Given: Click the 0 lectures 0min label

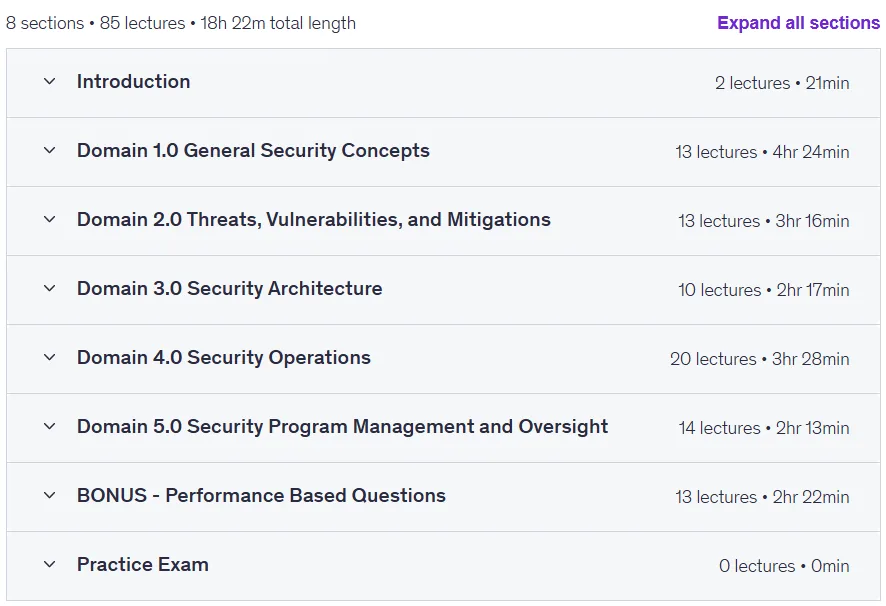Looking at the screenshot, I should pos(784,566).
